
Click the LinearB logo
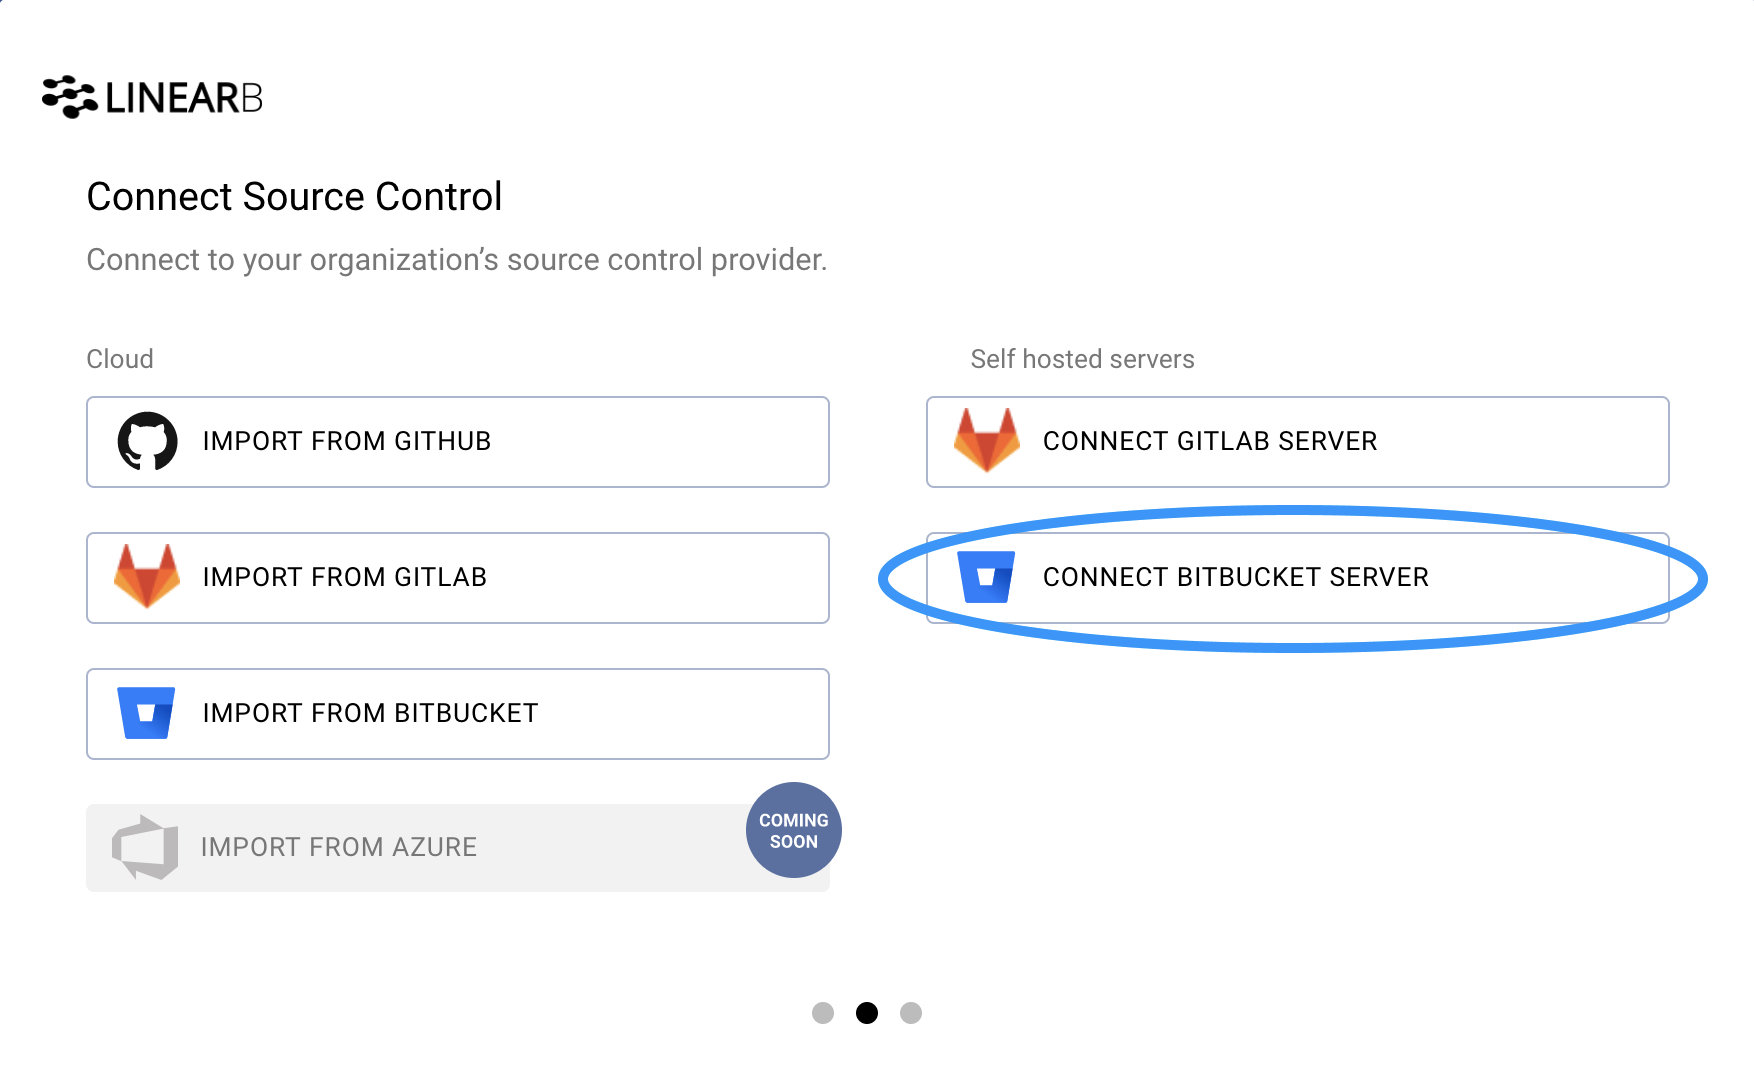[x=152, y=97]
